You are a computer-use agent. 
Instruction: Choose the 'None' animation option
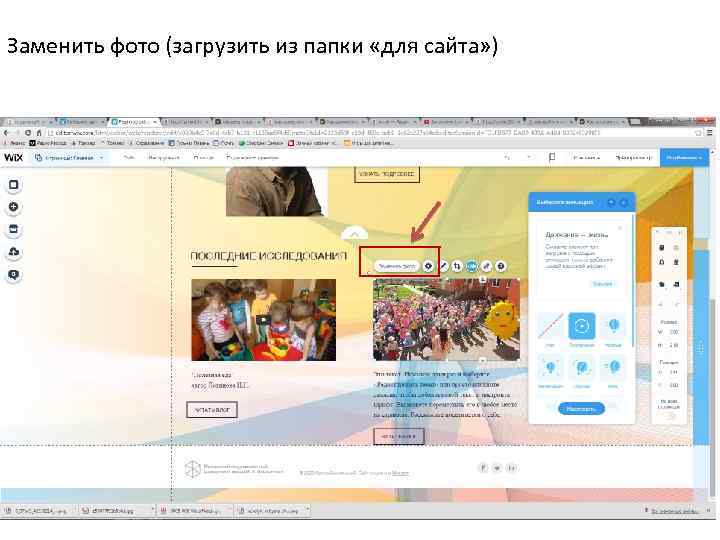550,328
